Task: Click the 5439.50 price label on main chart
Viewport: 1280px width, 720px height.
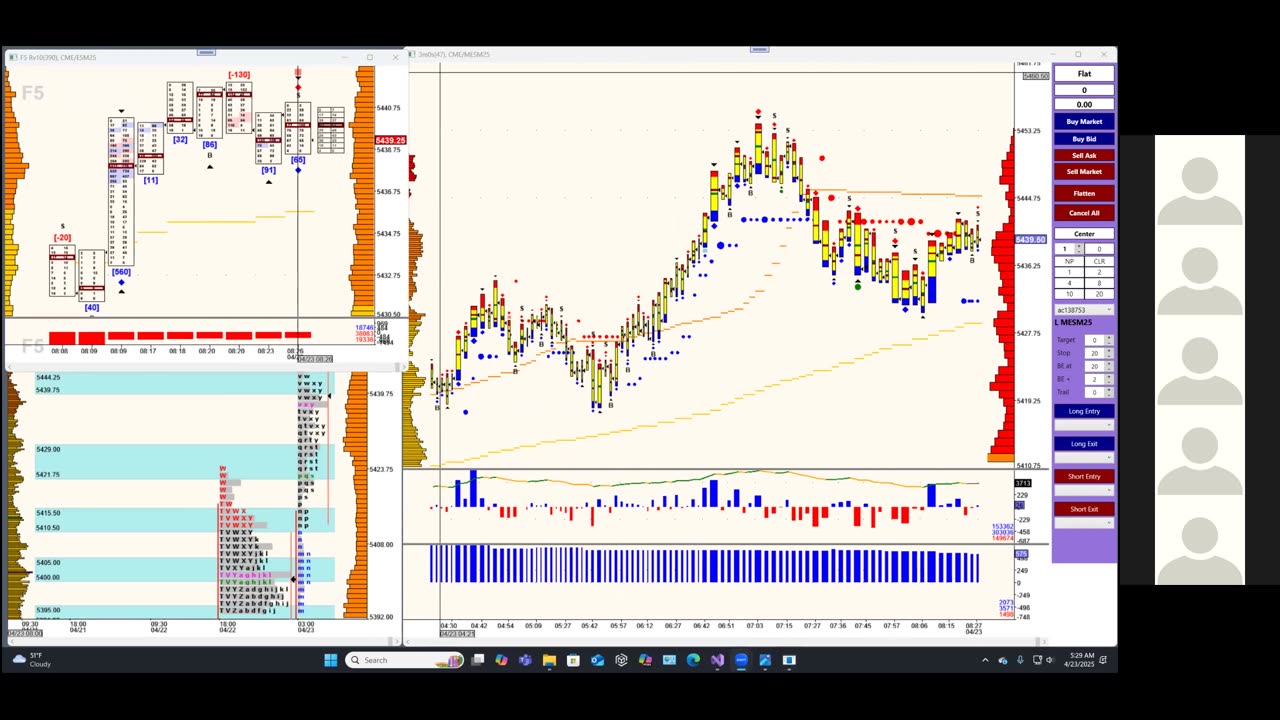Action: point(1030,240)
